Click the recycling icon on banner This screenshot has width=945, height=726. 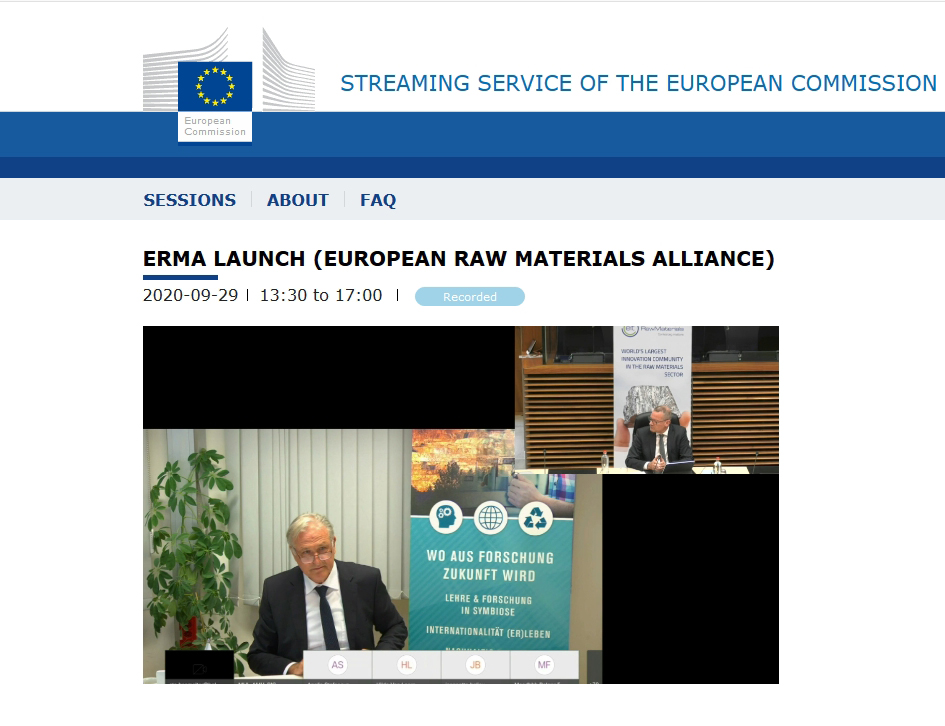tap(535, 517)
